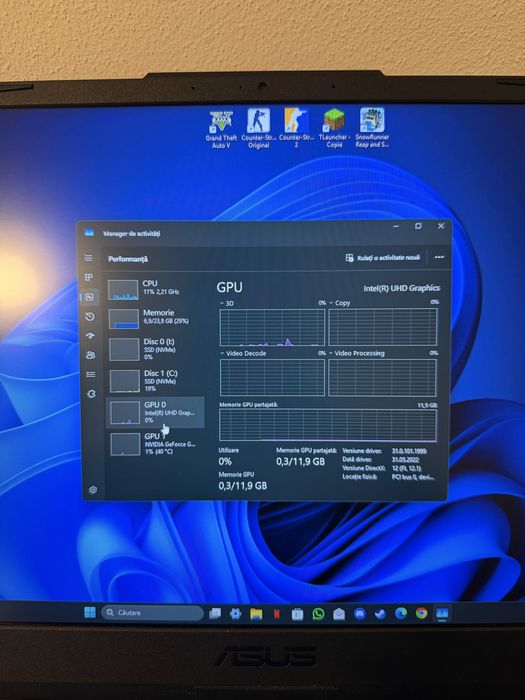Click Rulați o activitate nouă button
525x700 pixels.
click(x=383, y=258)
